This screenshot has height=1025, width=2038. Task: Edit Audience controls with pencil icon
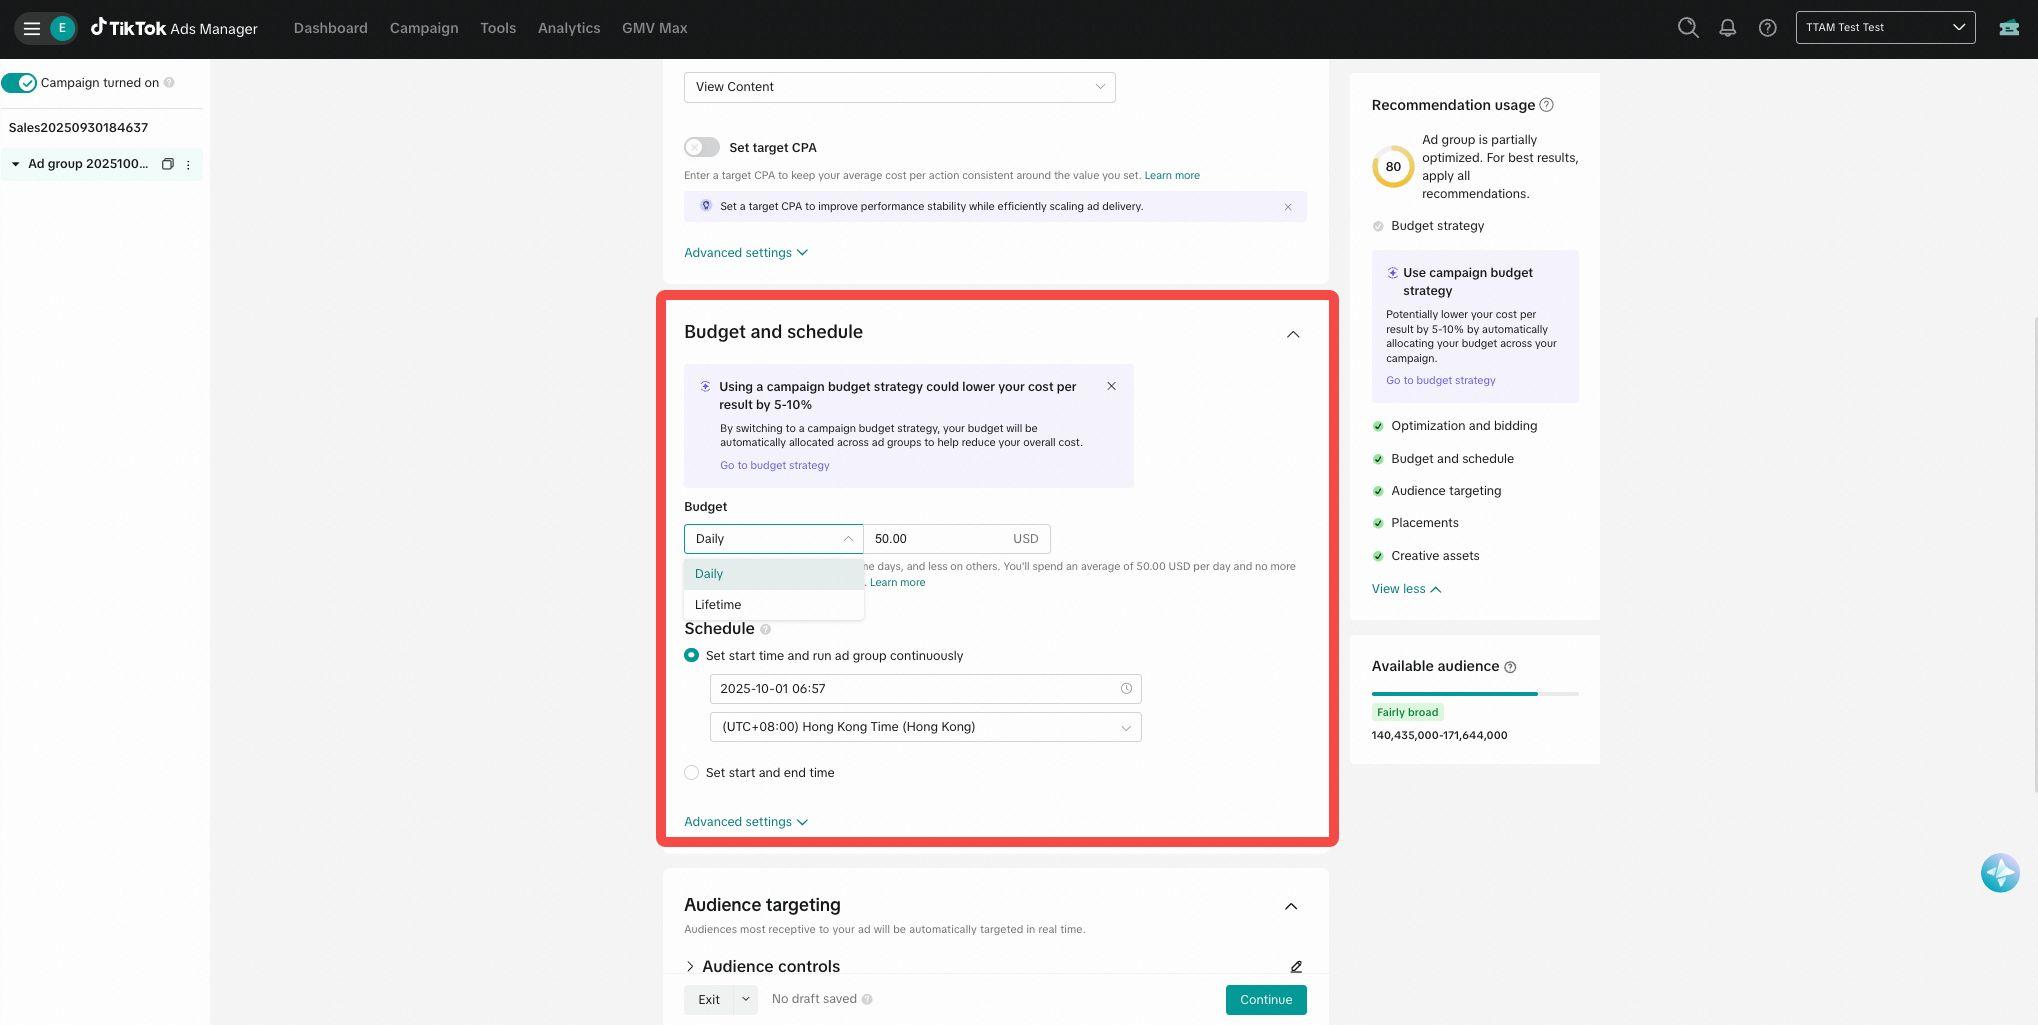(1296, 966)
